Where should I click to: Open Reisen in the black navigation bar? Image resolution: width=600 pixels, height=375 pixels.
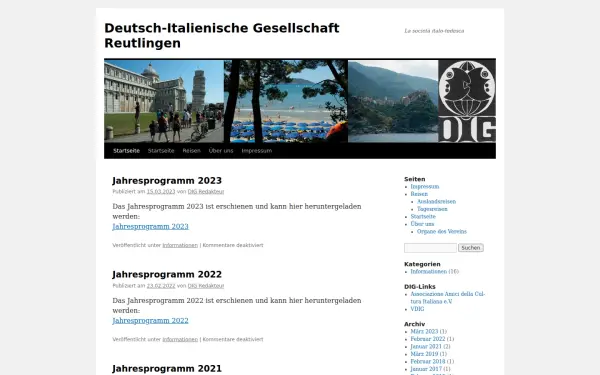(191, 151)
